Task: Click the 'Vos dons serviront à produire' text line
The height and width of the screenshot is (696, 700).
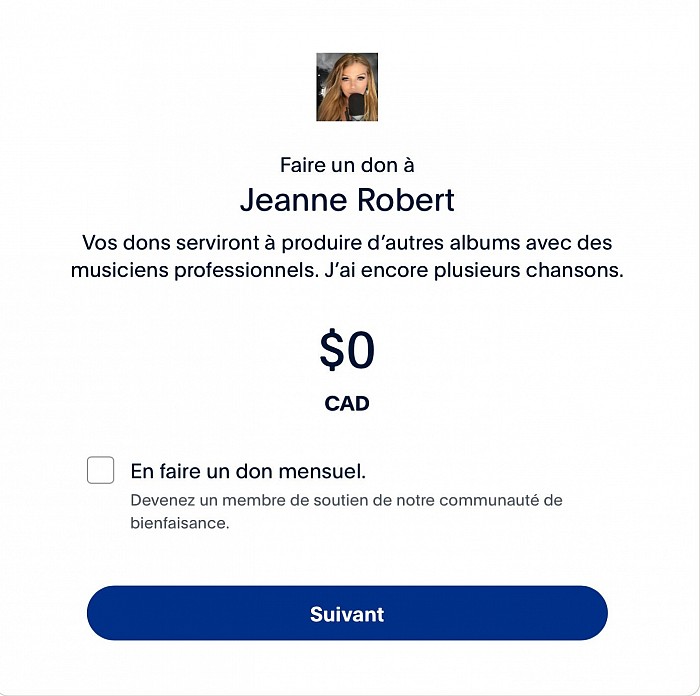Action: pyautogui.click(x=347, y=243)
